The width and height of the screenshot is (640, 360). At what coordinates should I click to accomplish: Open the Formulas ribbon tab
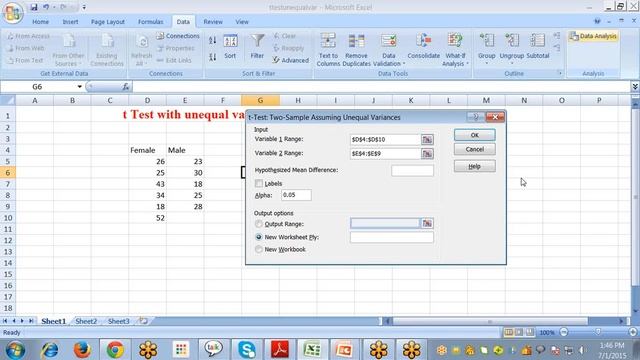point(151,22)
